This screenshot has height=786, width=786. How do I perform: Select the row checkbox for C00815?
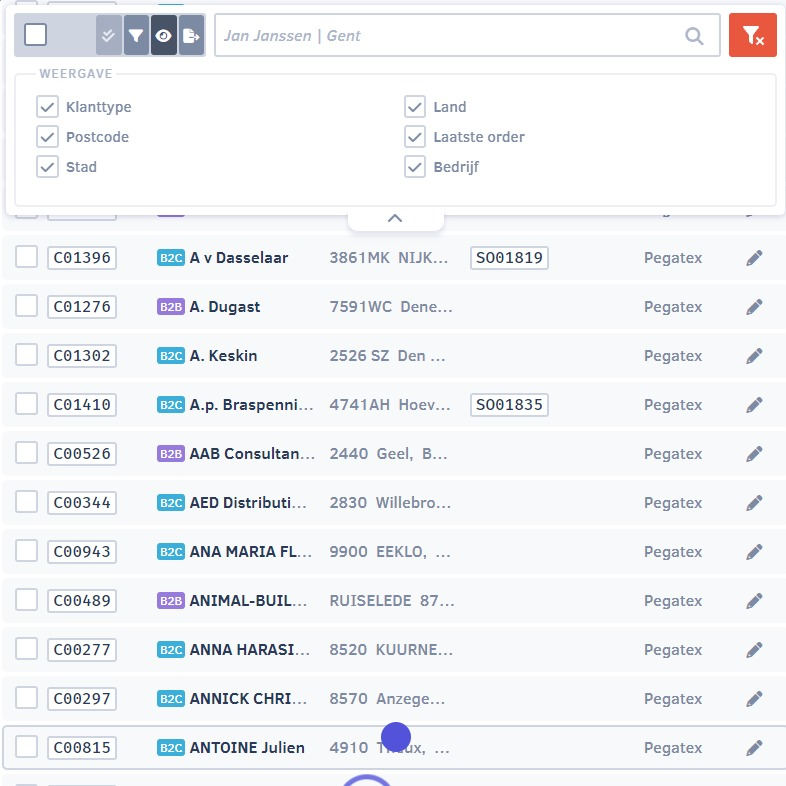27,747
